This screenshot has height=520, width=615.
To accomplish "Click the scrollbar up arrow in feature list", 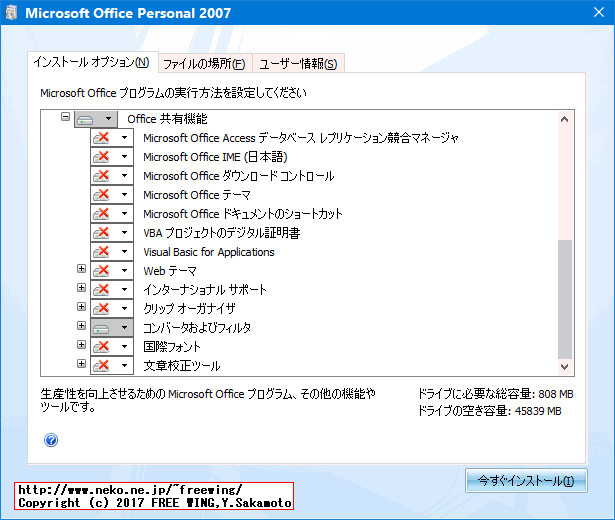I will click(564, 120).
